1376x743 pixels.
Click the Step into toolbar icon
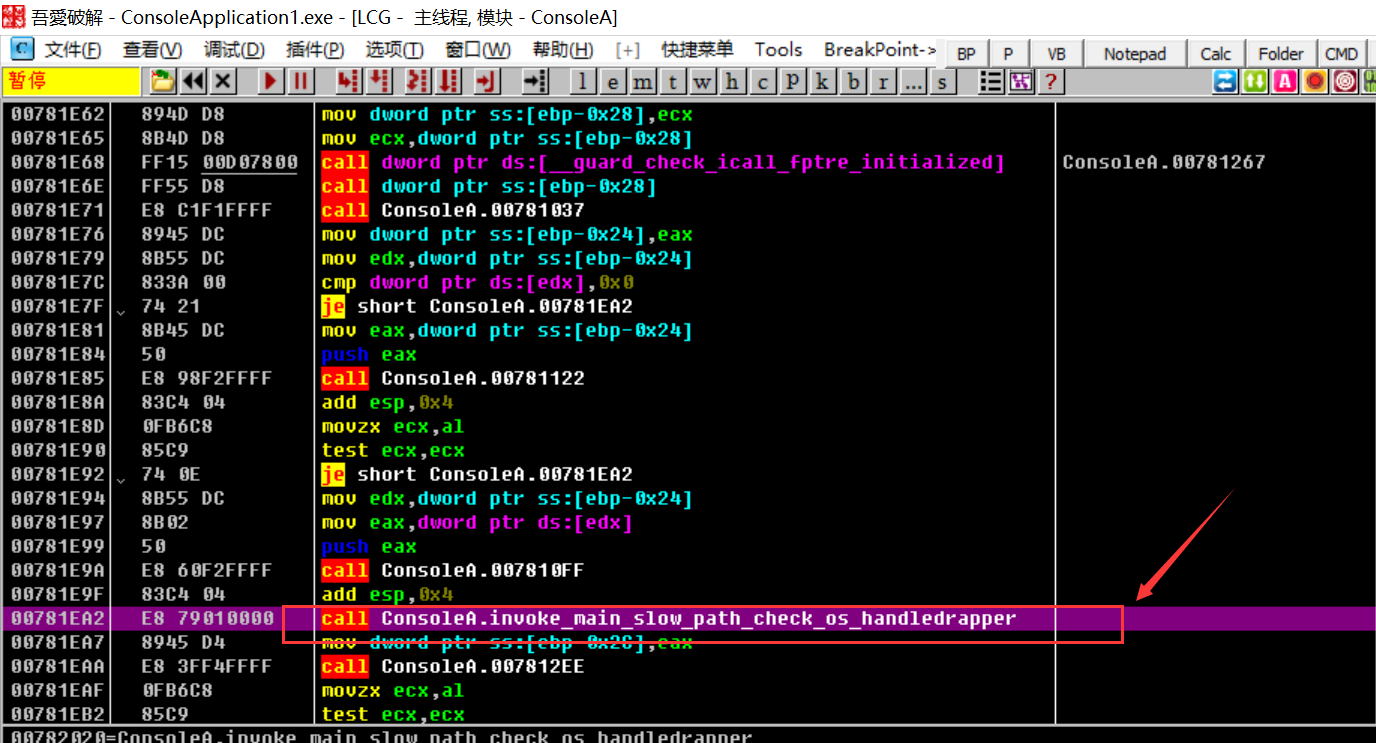click(347, 81)
